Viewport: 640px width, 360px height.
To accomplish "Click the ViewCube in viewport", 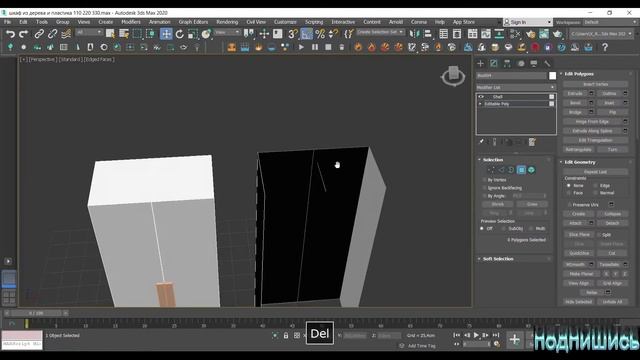I will (453, 75).
